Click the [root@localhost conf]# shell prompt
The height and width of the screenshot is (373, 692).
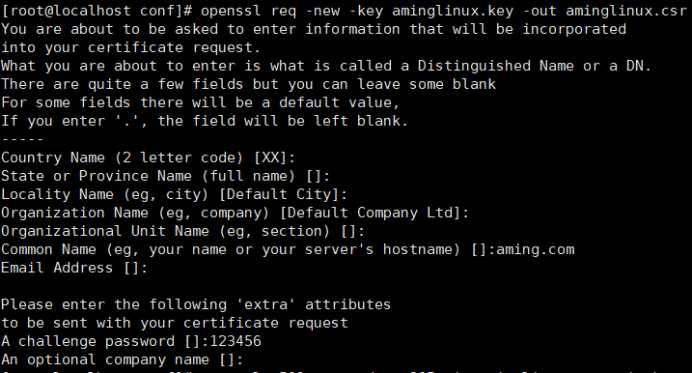[x=96, y=11]
